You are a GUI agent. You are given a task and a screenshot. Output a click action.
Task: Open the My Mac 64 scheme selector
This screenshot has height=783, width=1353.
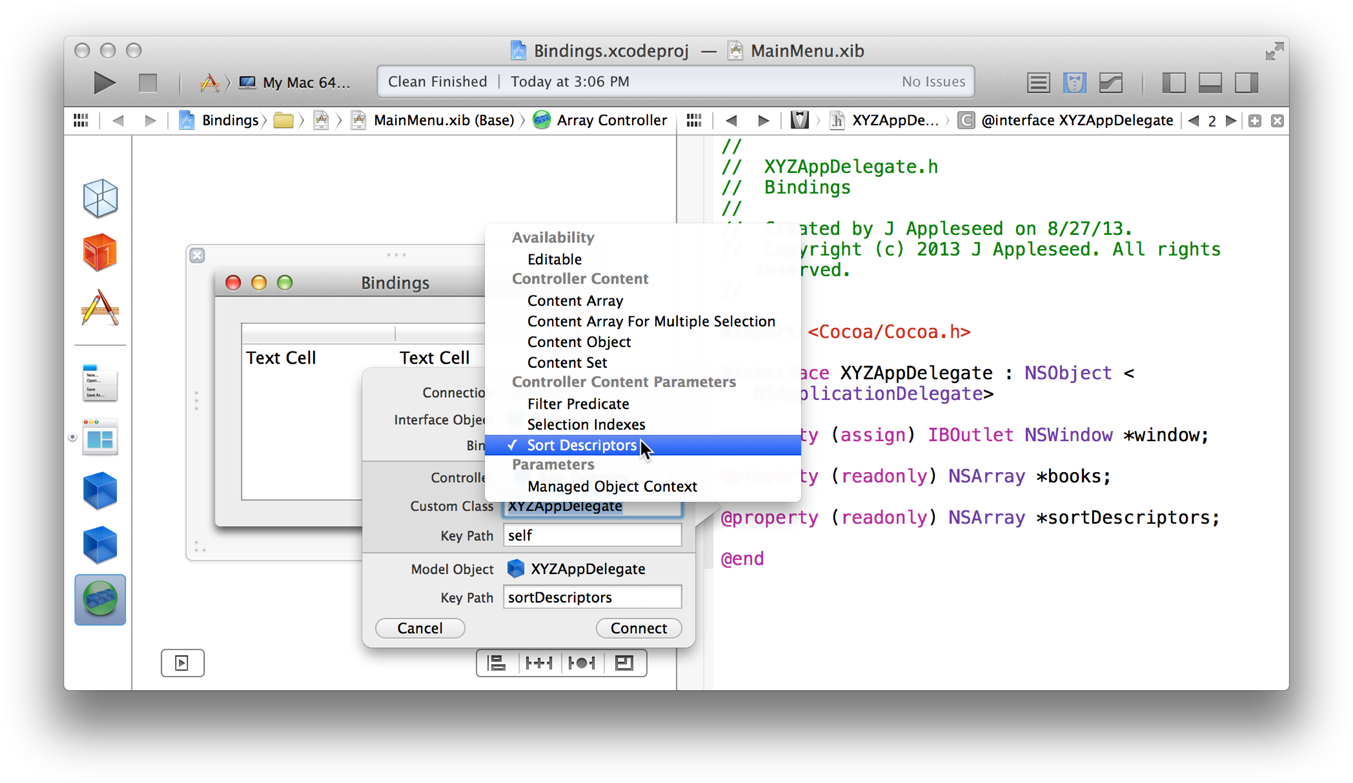point(295,83)
